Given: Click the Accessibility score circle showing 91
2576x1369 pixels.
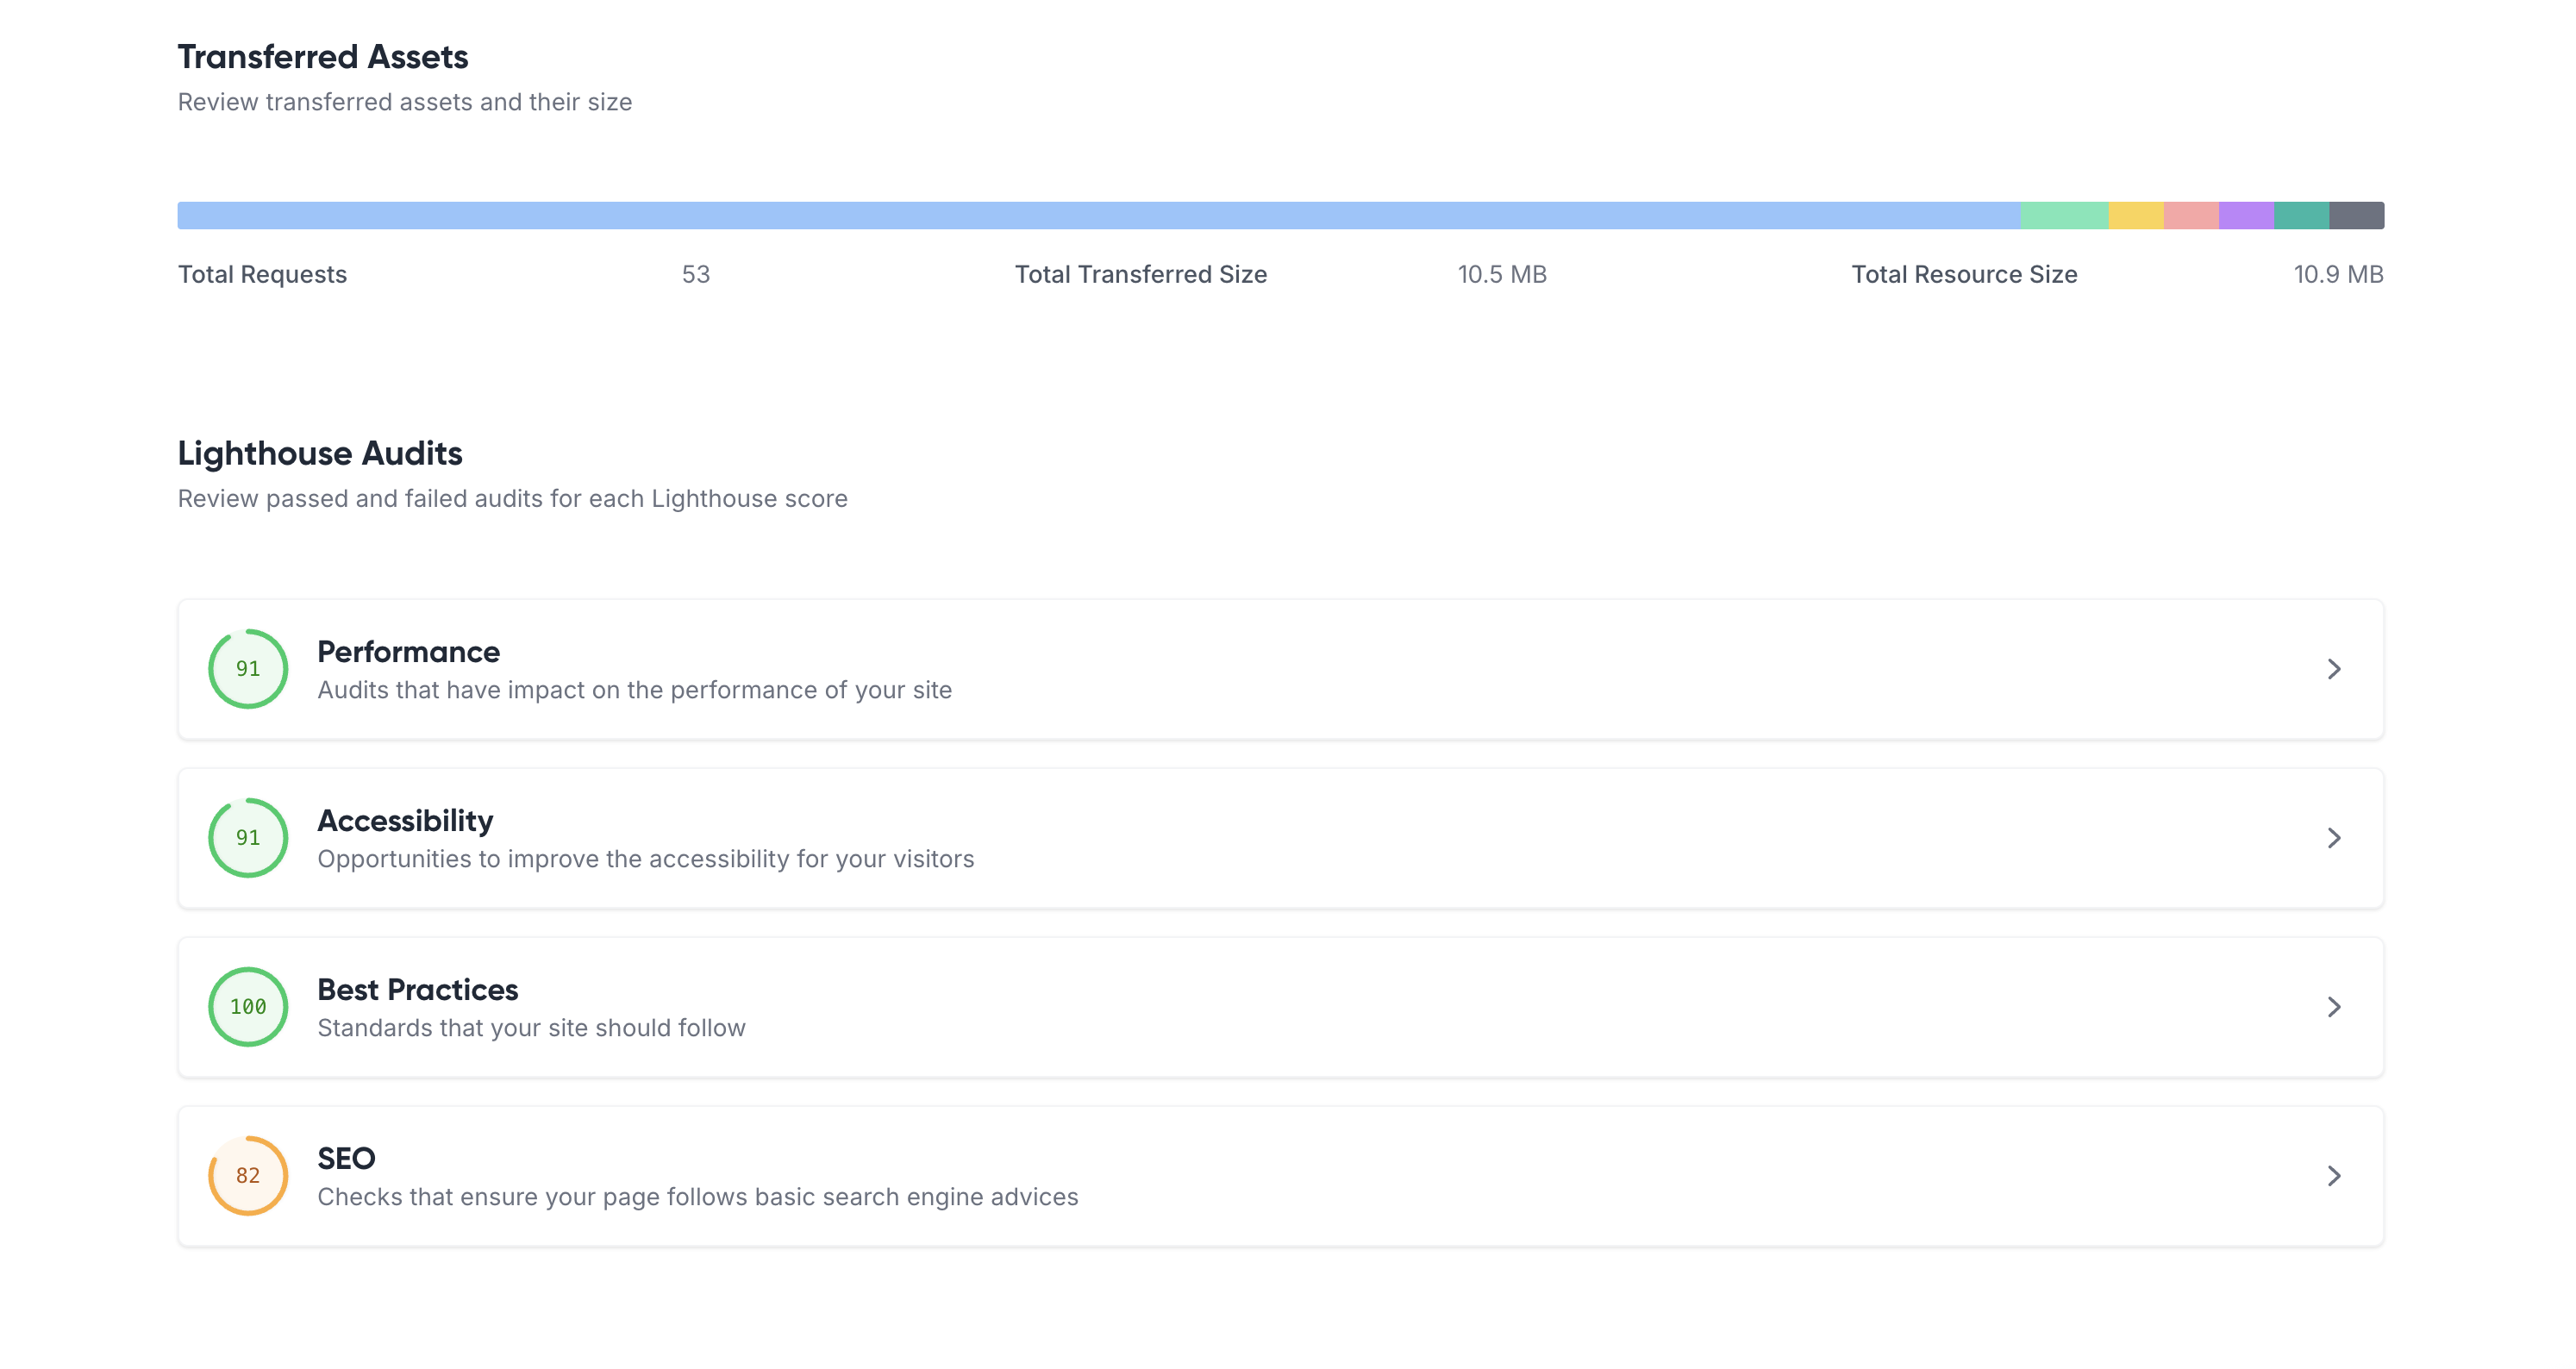Looking at the screenshot, I should (x=247, y=838).
